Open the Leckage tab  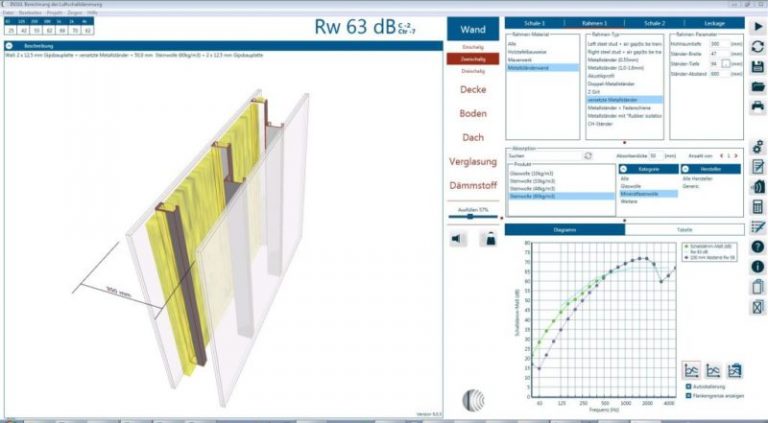pyautogui.click(x=713, y=21)
